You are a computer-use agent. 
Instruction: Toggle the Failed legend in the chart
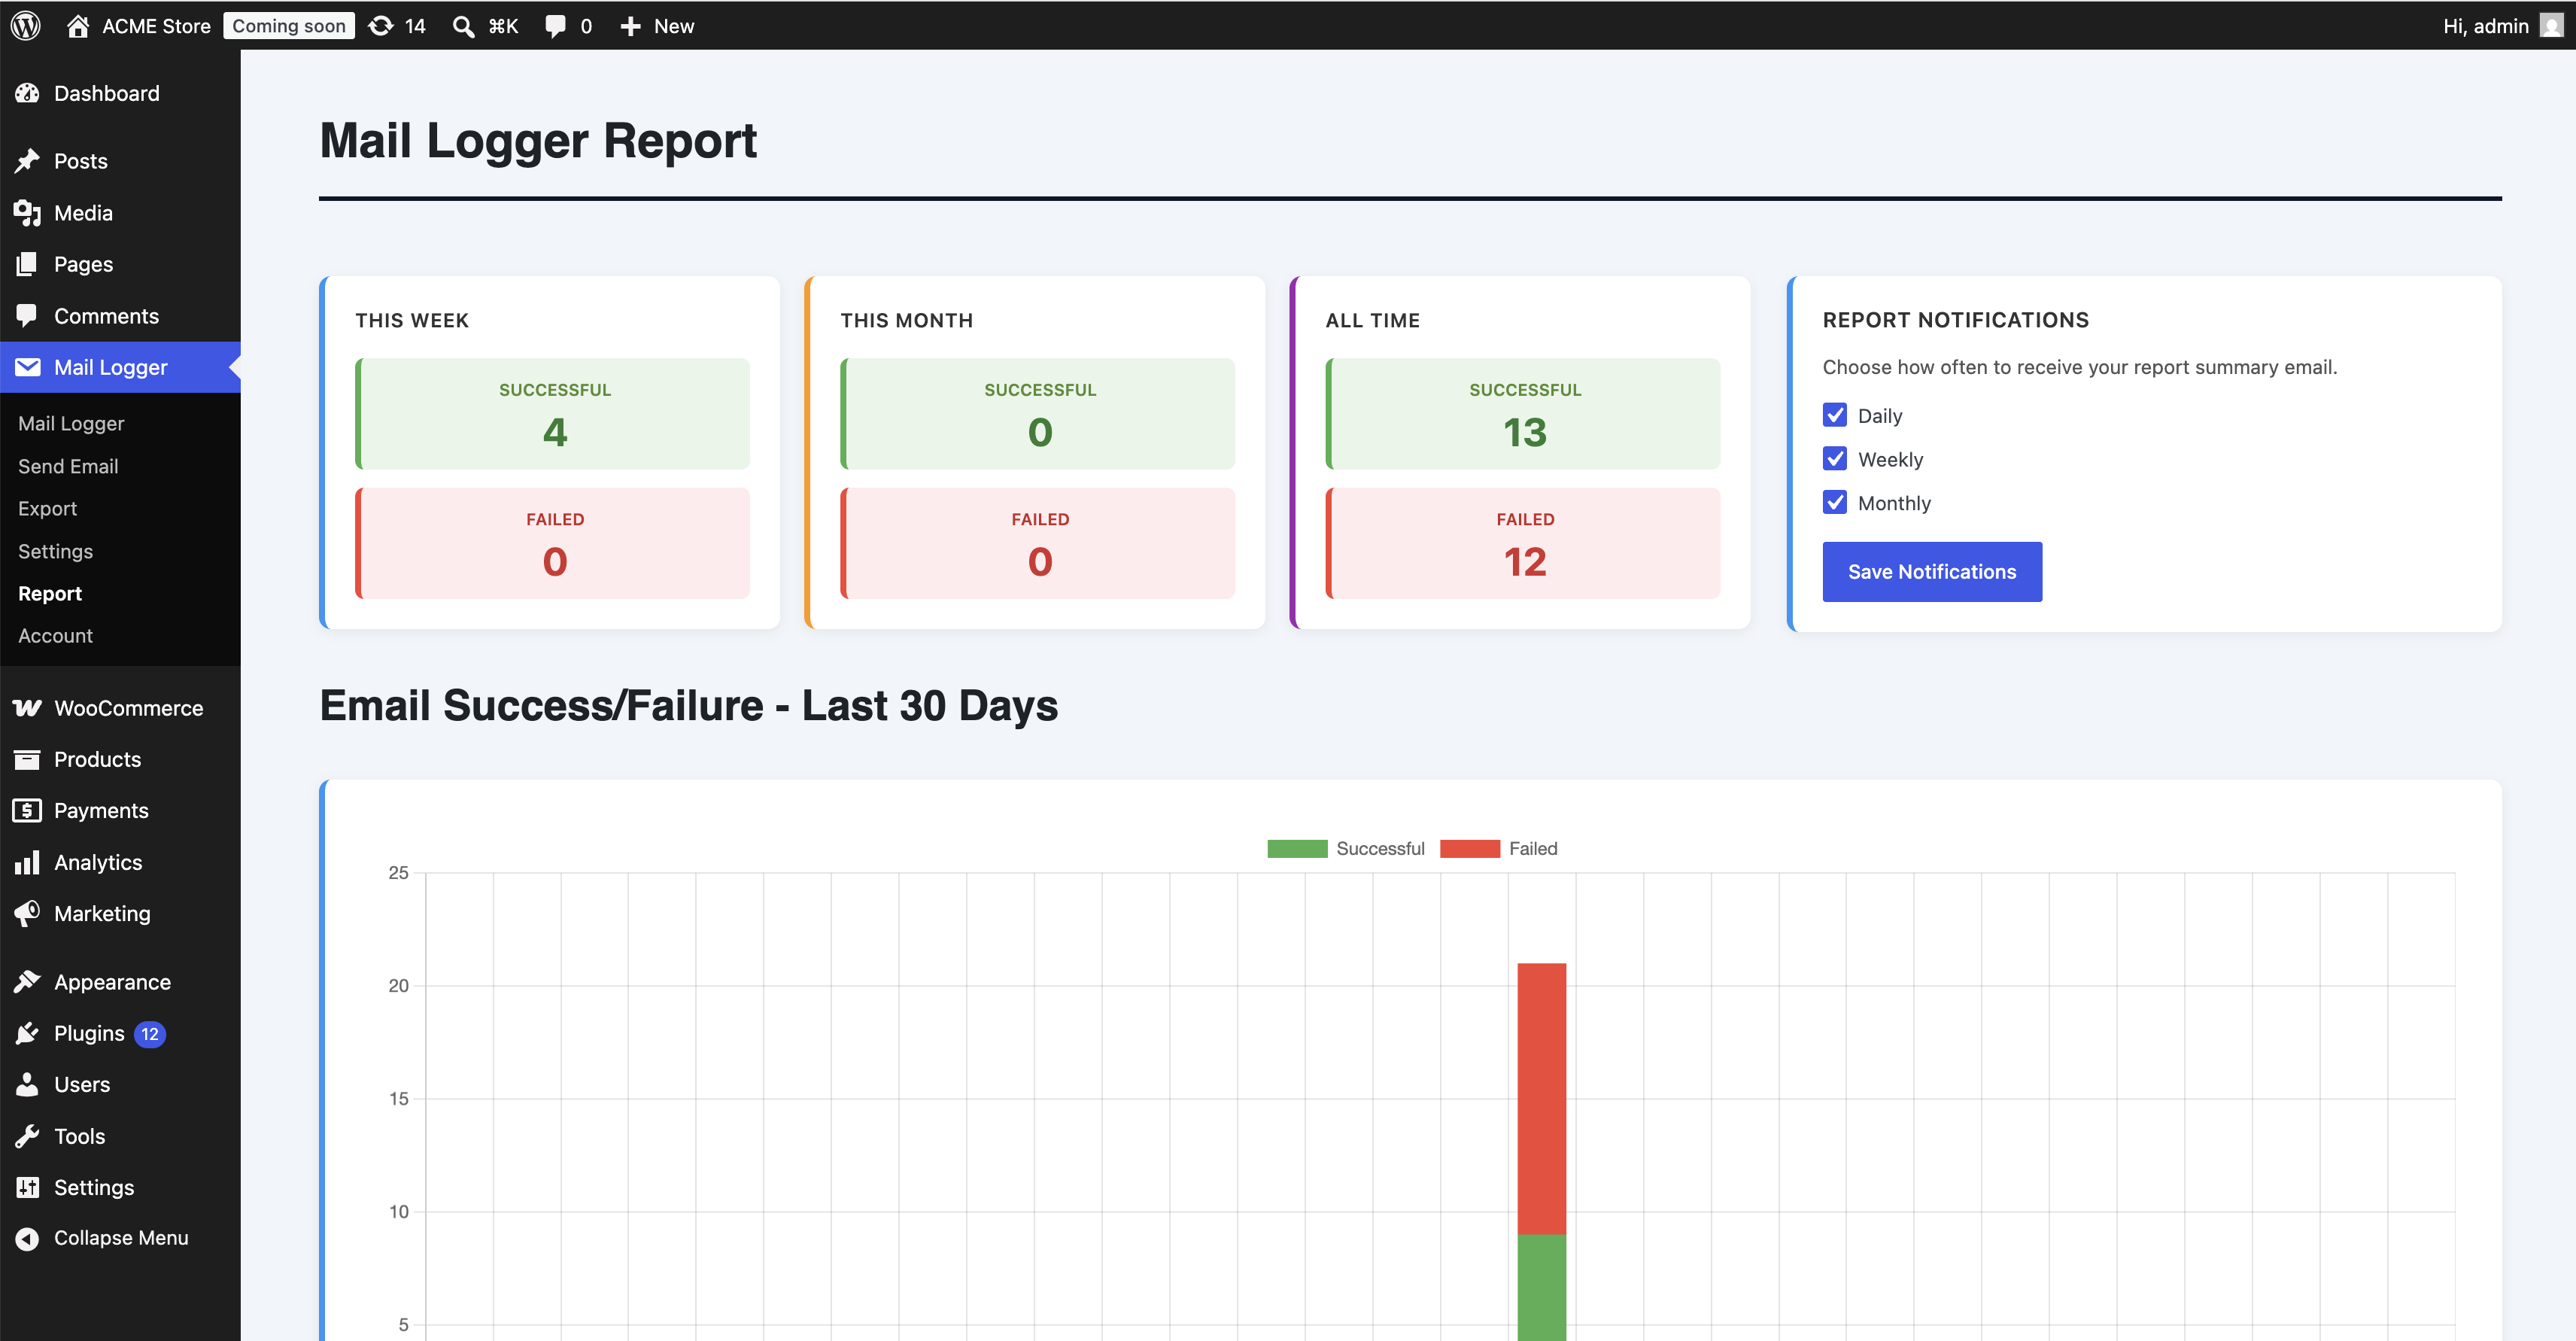point(1499,849)
